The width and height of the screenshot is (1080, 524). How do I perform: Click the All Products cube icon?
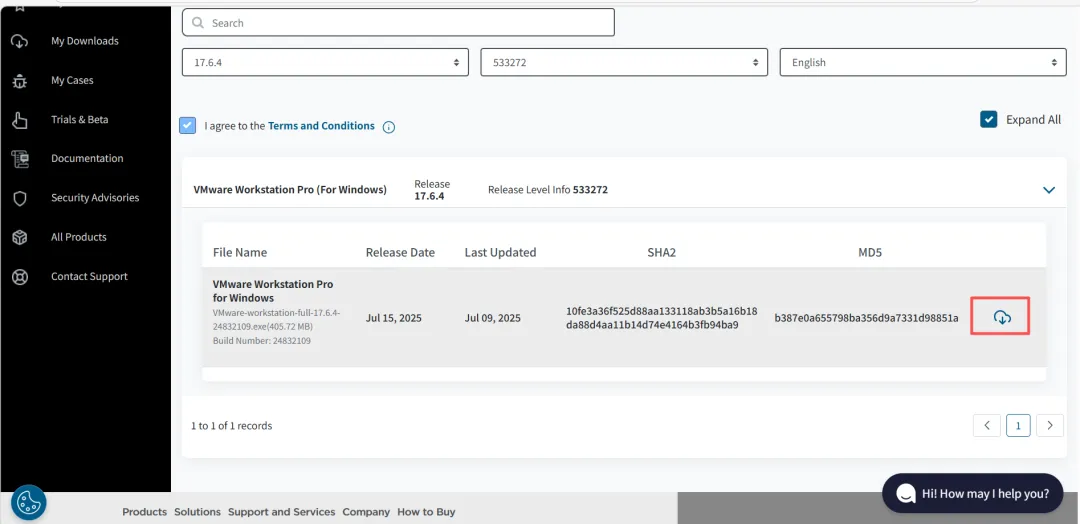pyautogui.click(x=20, y=238)
